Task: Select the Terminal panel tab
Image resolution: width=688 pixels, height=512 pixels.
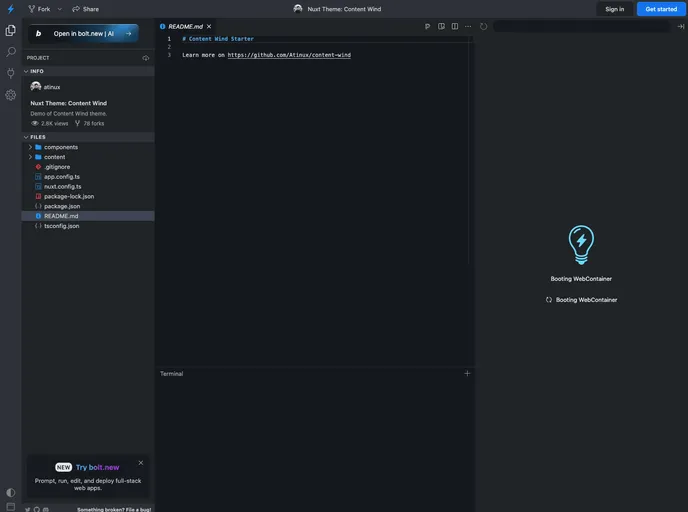Action: pos(172,373)
